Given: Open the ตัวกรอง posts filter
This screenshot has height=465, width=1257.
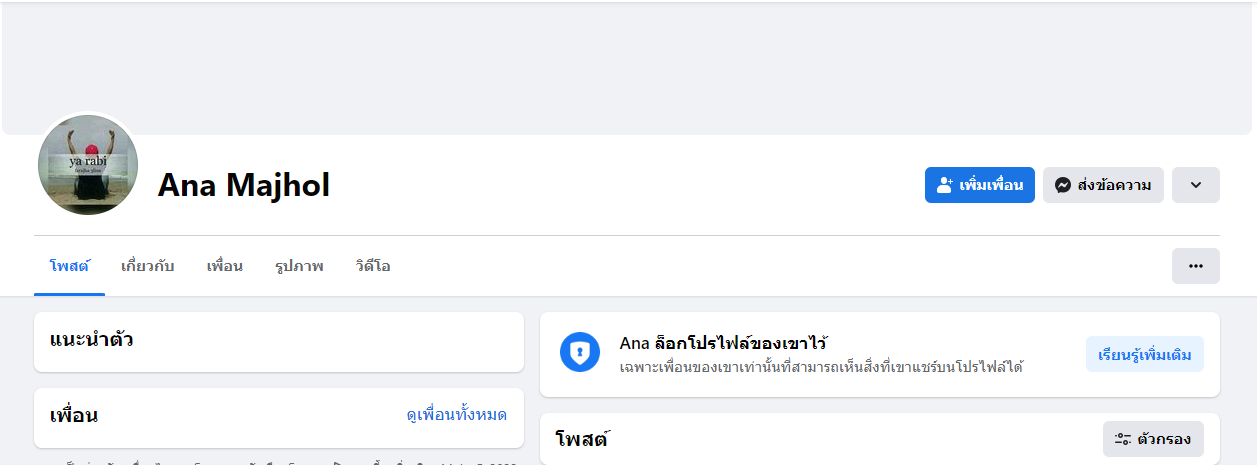Looking at the screenshot, I should (1153, 439).
